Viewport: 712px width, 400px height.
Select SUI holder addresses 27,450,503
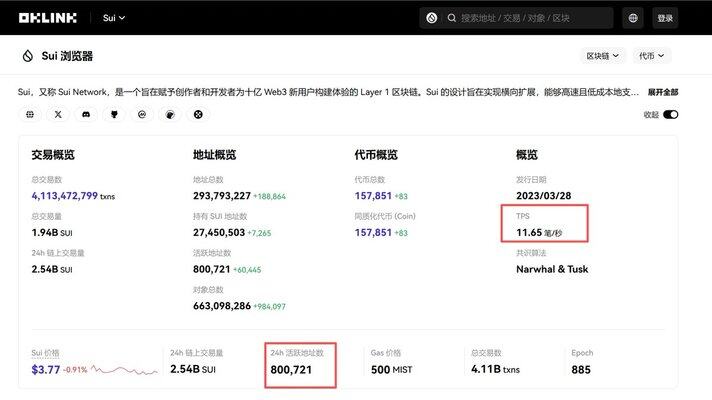(x=219, y=232)
